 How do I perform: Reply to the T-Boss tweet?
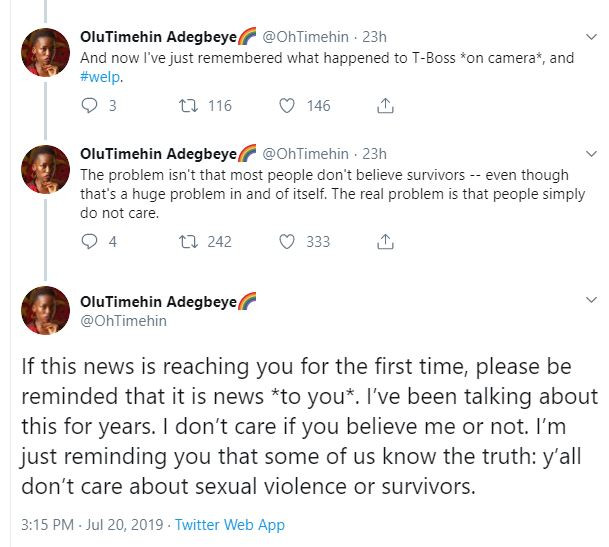pos(89,105)
